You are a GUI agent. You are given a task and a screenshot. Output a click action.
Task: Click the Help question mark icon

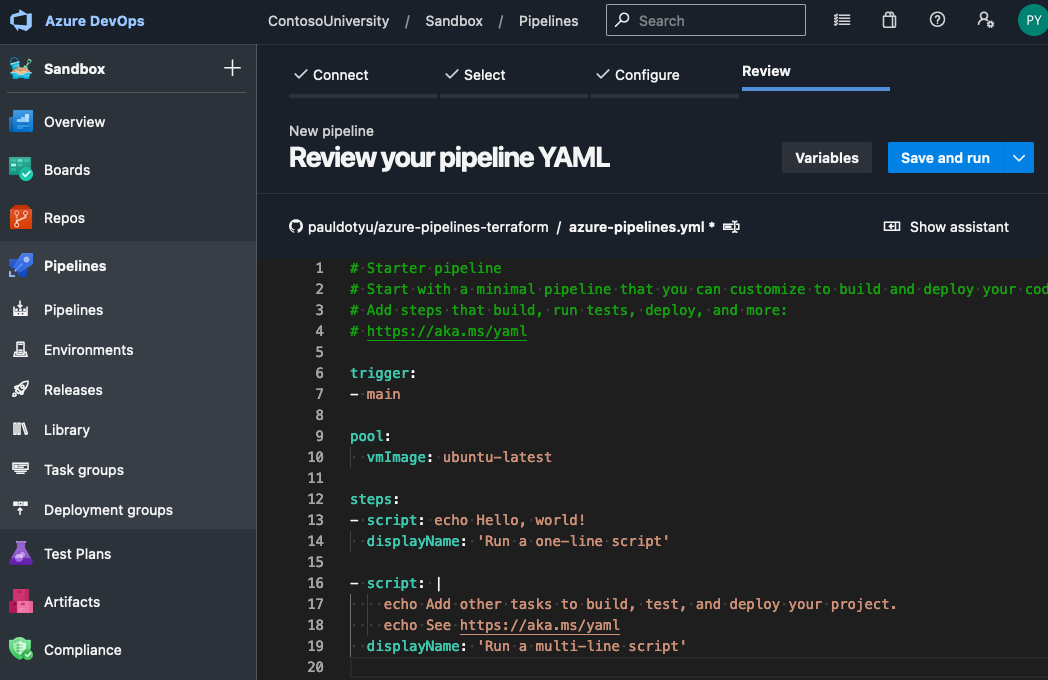937,20
